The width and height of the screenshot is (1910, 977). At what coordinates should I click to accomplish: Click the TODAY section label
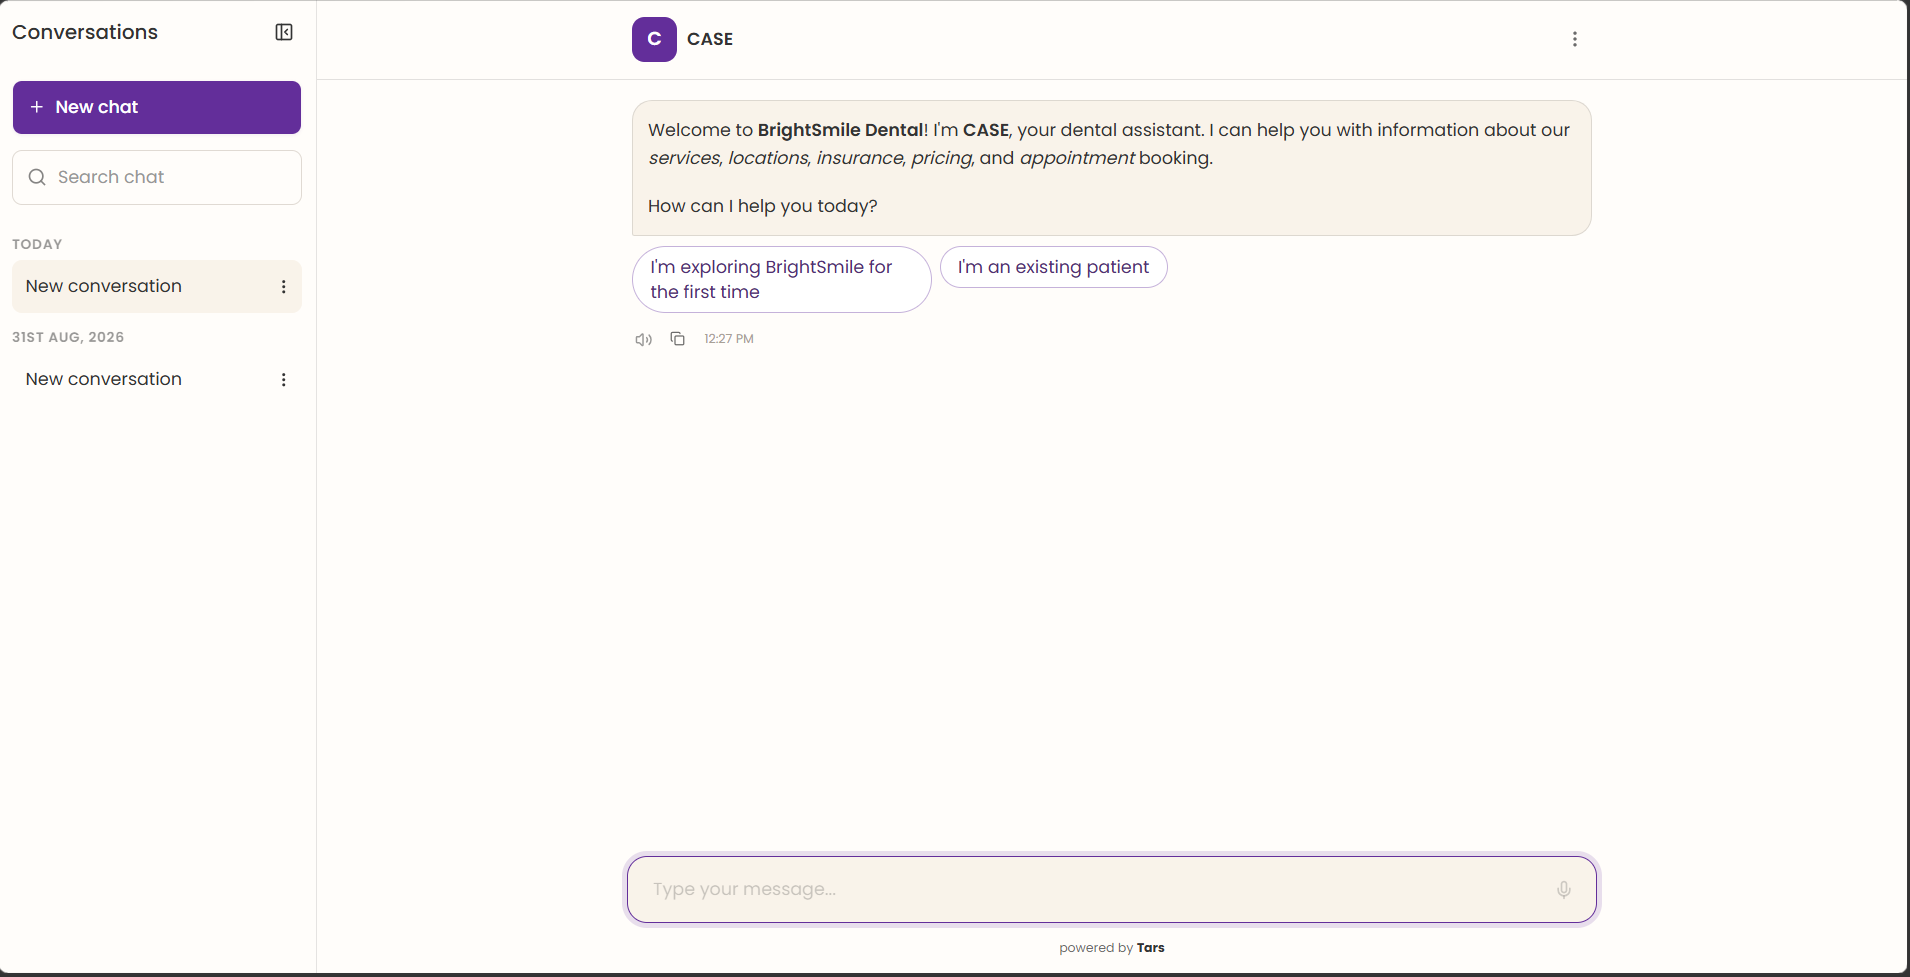click(x=37, y=244)
